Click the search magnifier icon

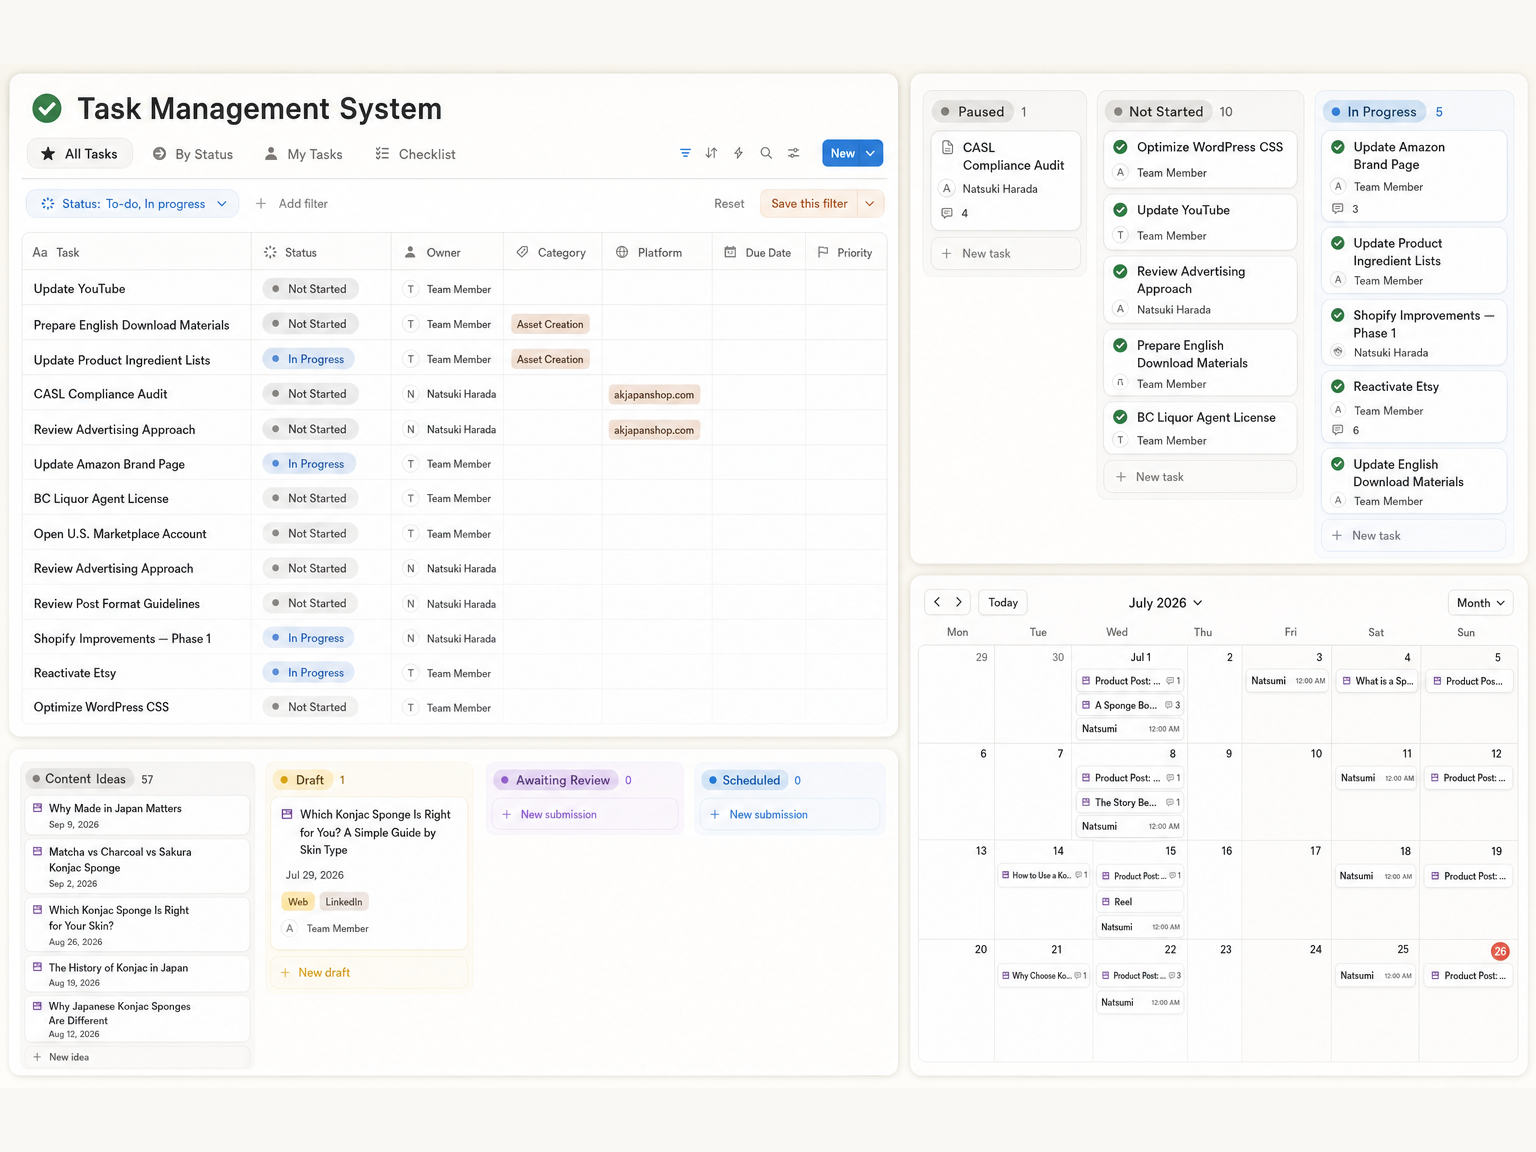[x=766, y=153]
